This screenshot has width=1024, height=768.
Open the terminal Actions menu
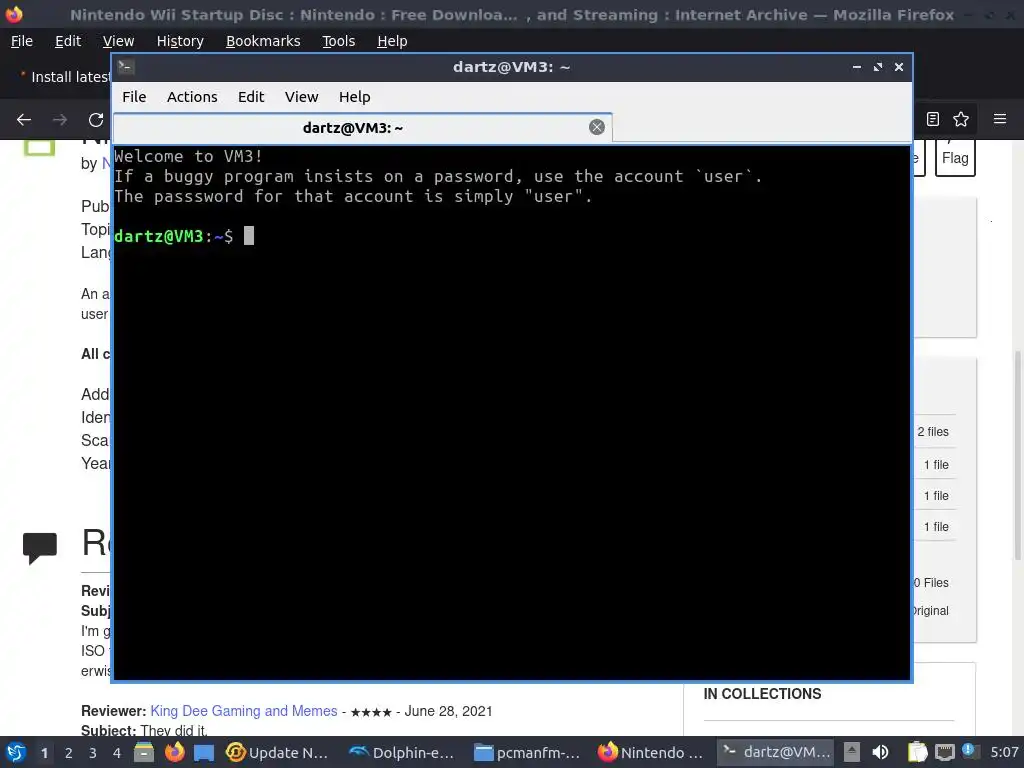(x=192, y=97)
